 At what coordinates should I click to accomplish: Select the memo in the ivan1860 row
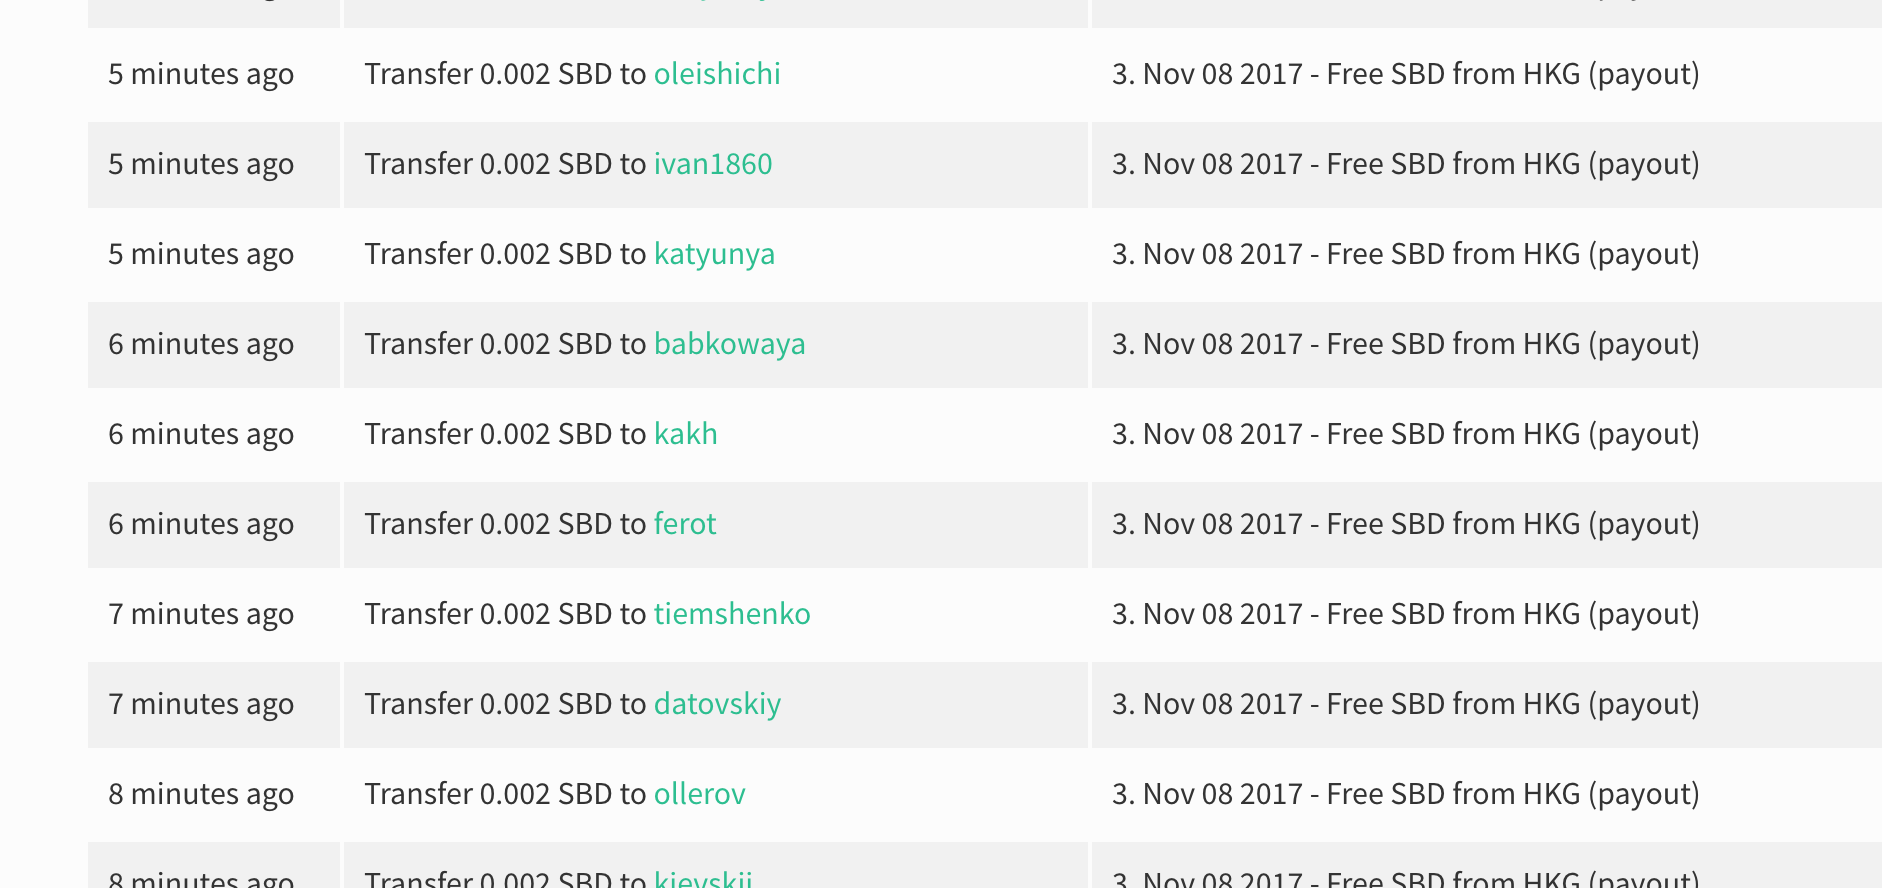click(1406, 165)
